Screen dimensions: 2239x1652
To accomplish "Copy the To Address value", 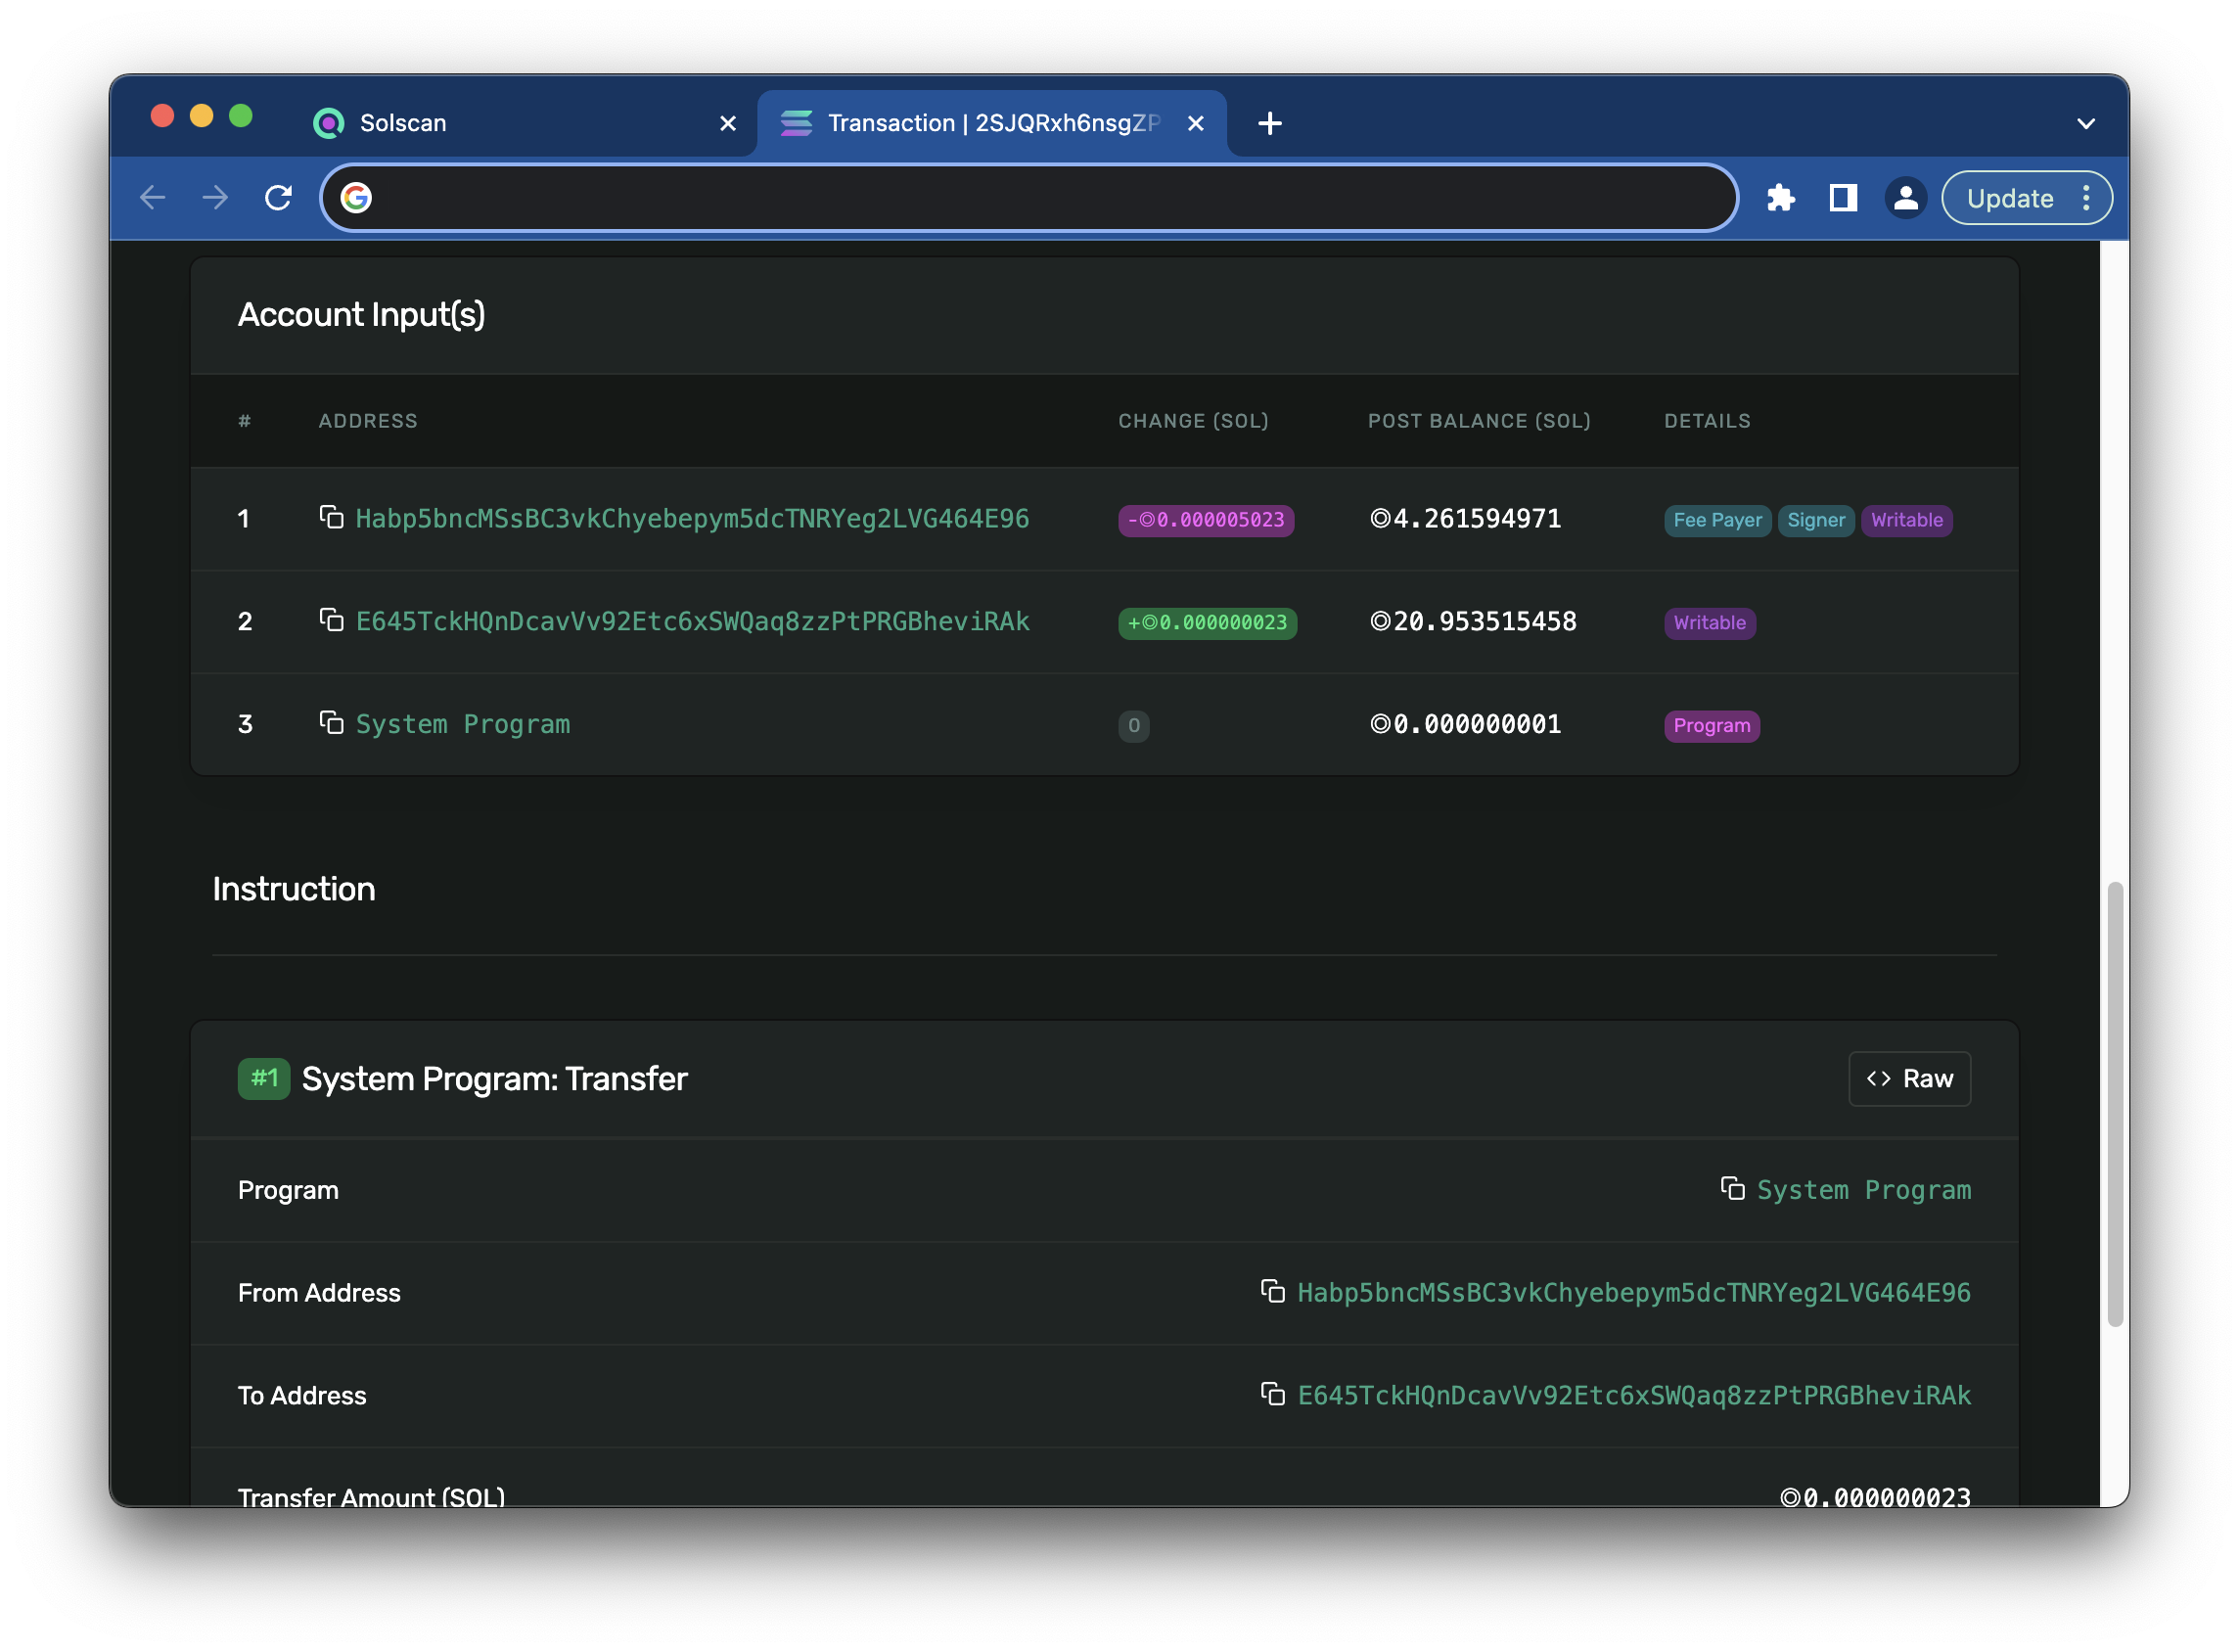I will [x=1274, y=1395].
